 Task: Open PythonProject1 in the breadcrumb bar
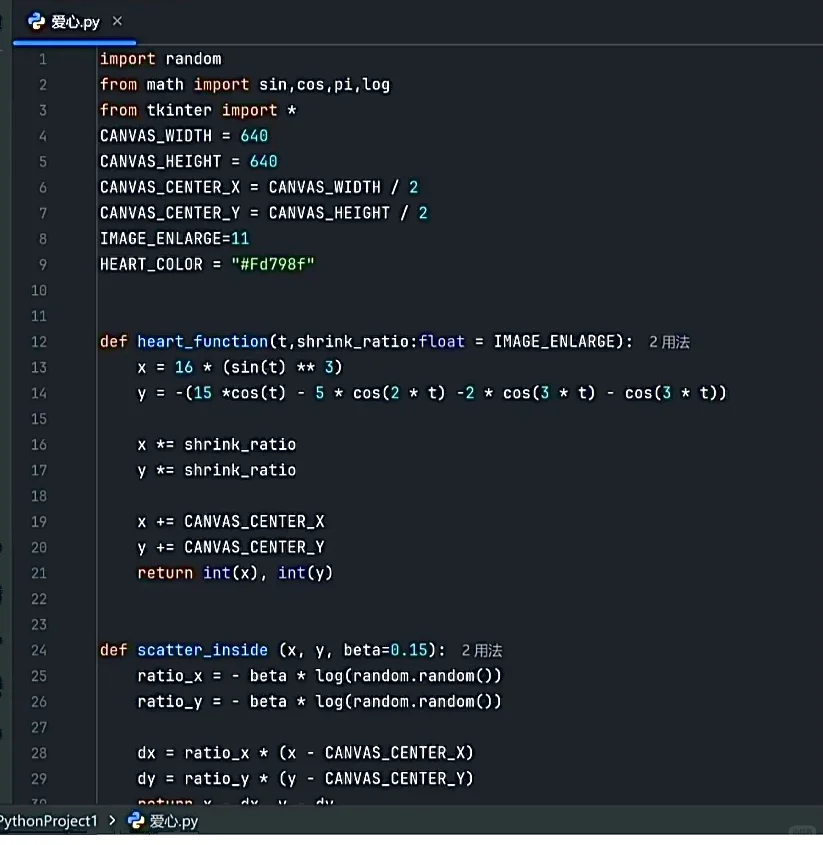coord(49,821)
